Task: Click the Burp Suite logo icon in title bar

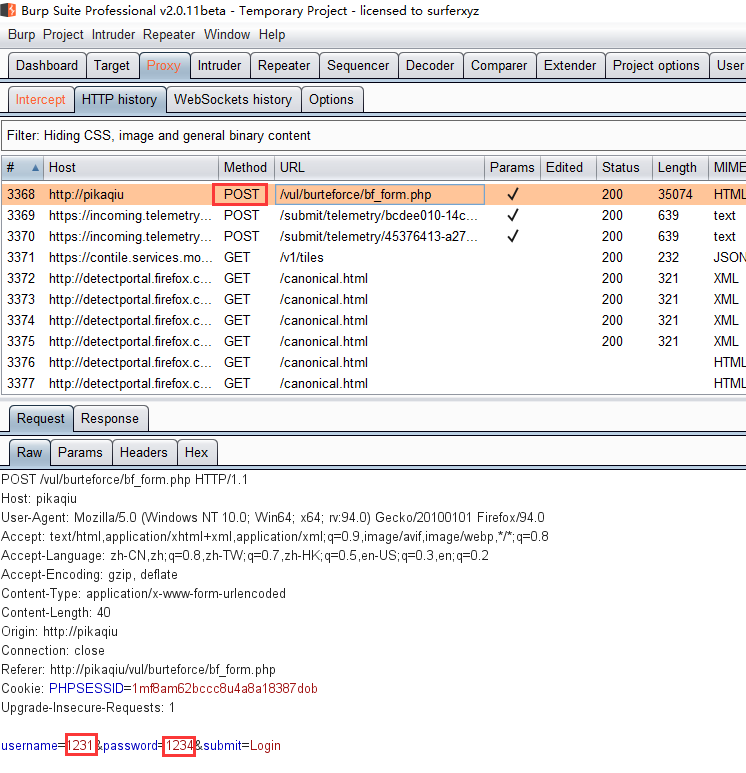Action: pos(8,10)
